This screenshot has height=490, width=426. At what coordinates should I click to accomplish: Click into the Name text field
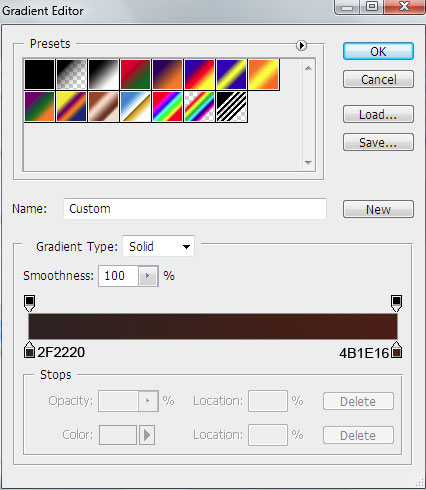(x=195, y=209)
